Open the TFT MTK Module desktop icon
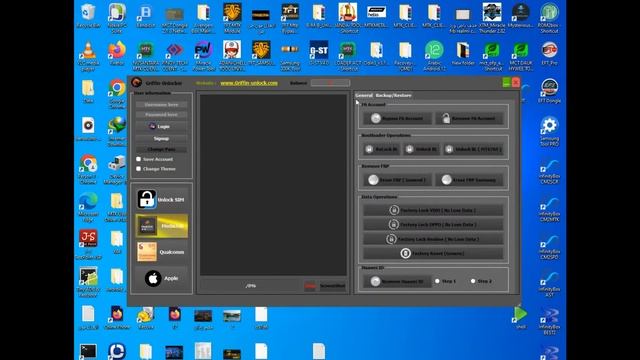The width and height of the screenshot is (640, 360). 232,18
